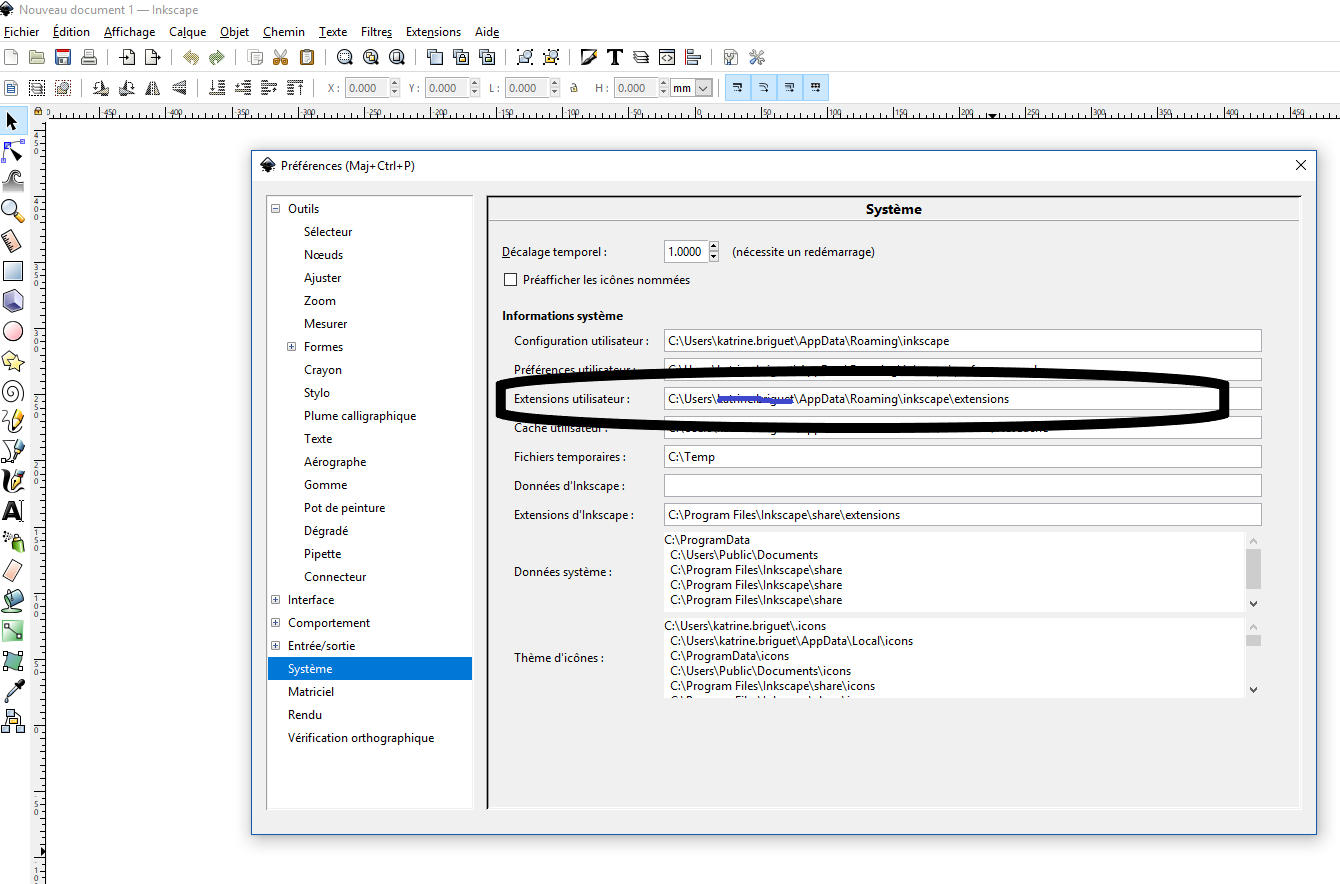Pick the Star and polygon tool
Viewport: 1340px width, 884px height.
13,360
